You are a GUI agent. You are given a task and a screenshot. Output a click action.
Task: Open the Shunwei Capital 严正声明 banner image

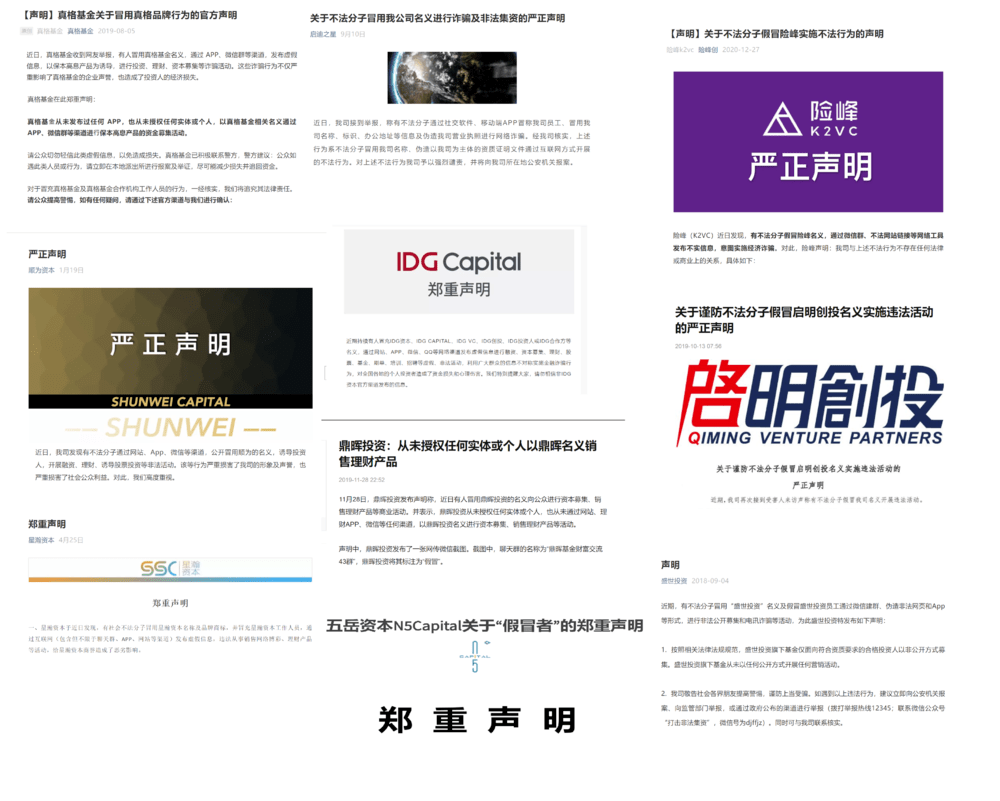(x=170, y=348)
